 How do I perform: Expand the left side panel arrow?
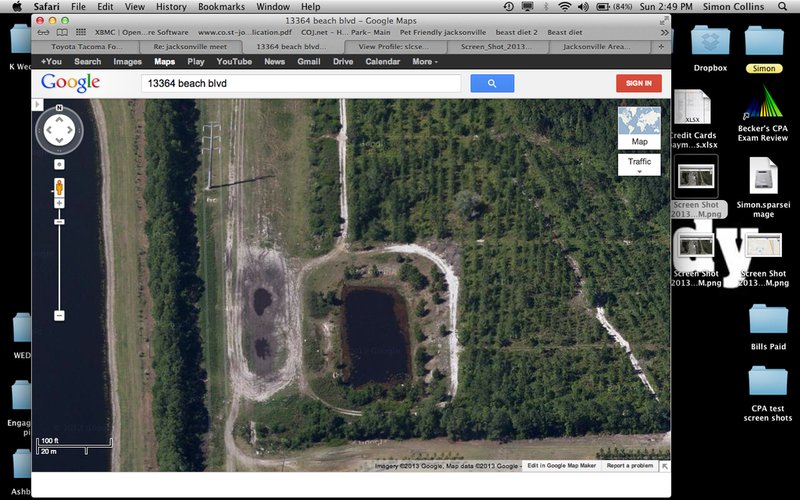click(x=37, y=105)
